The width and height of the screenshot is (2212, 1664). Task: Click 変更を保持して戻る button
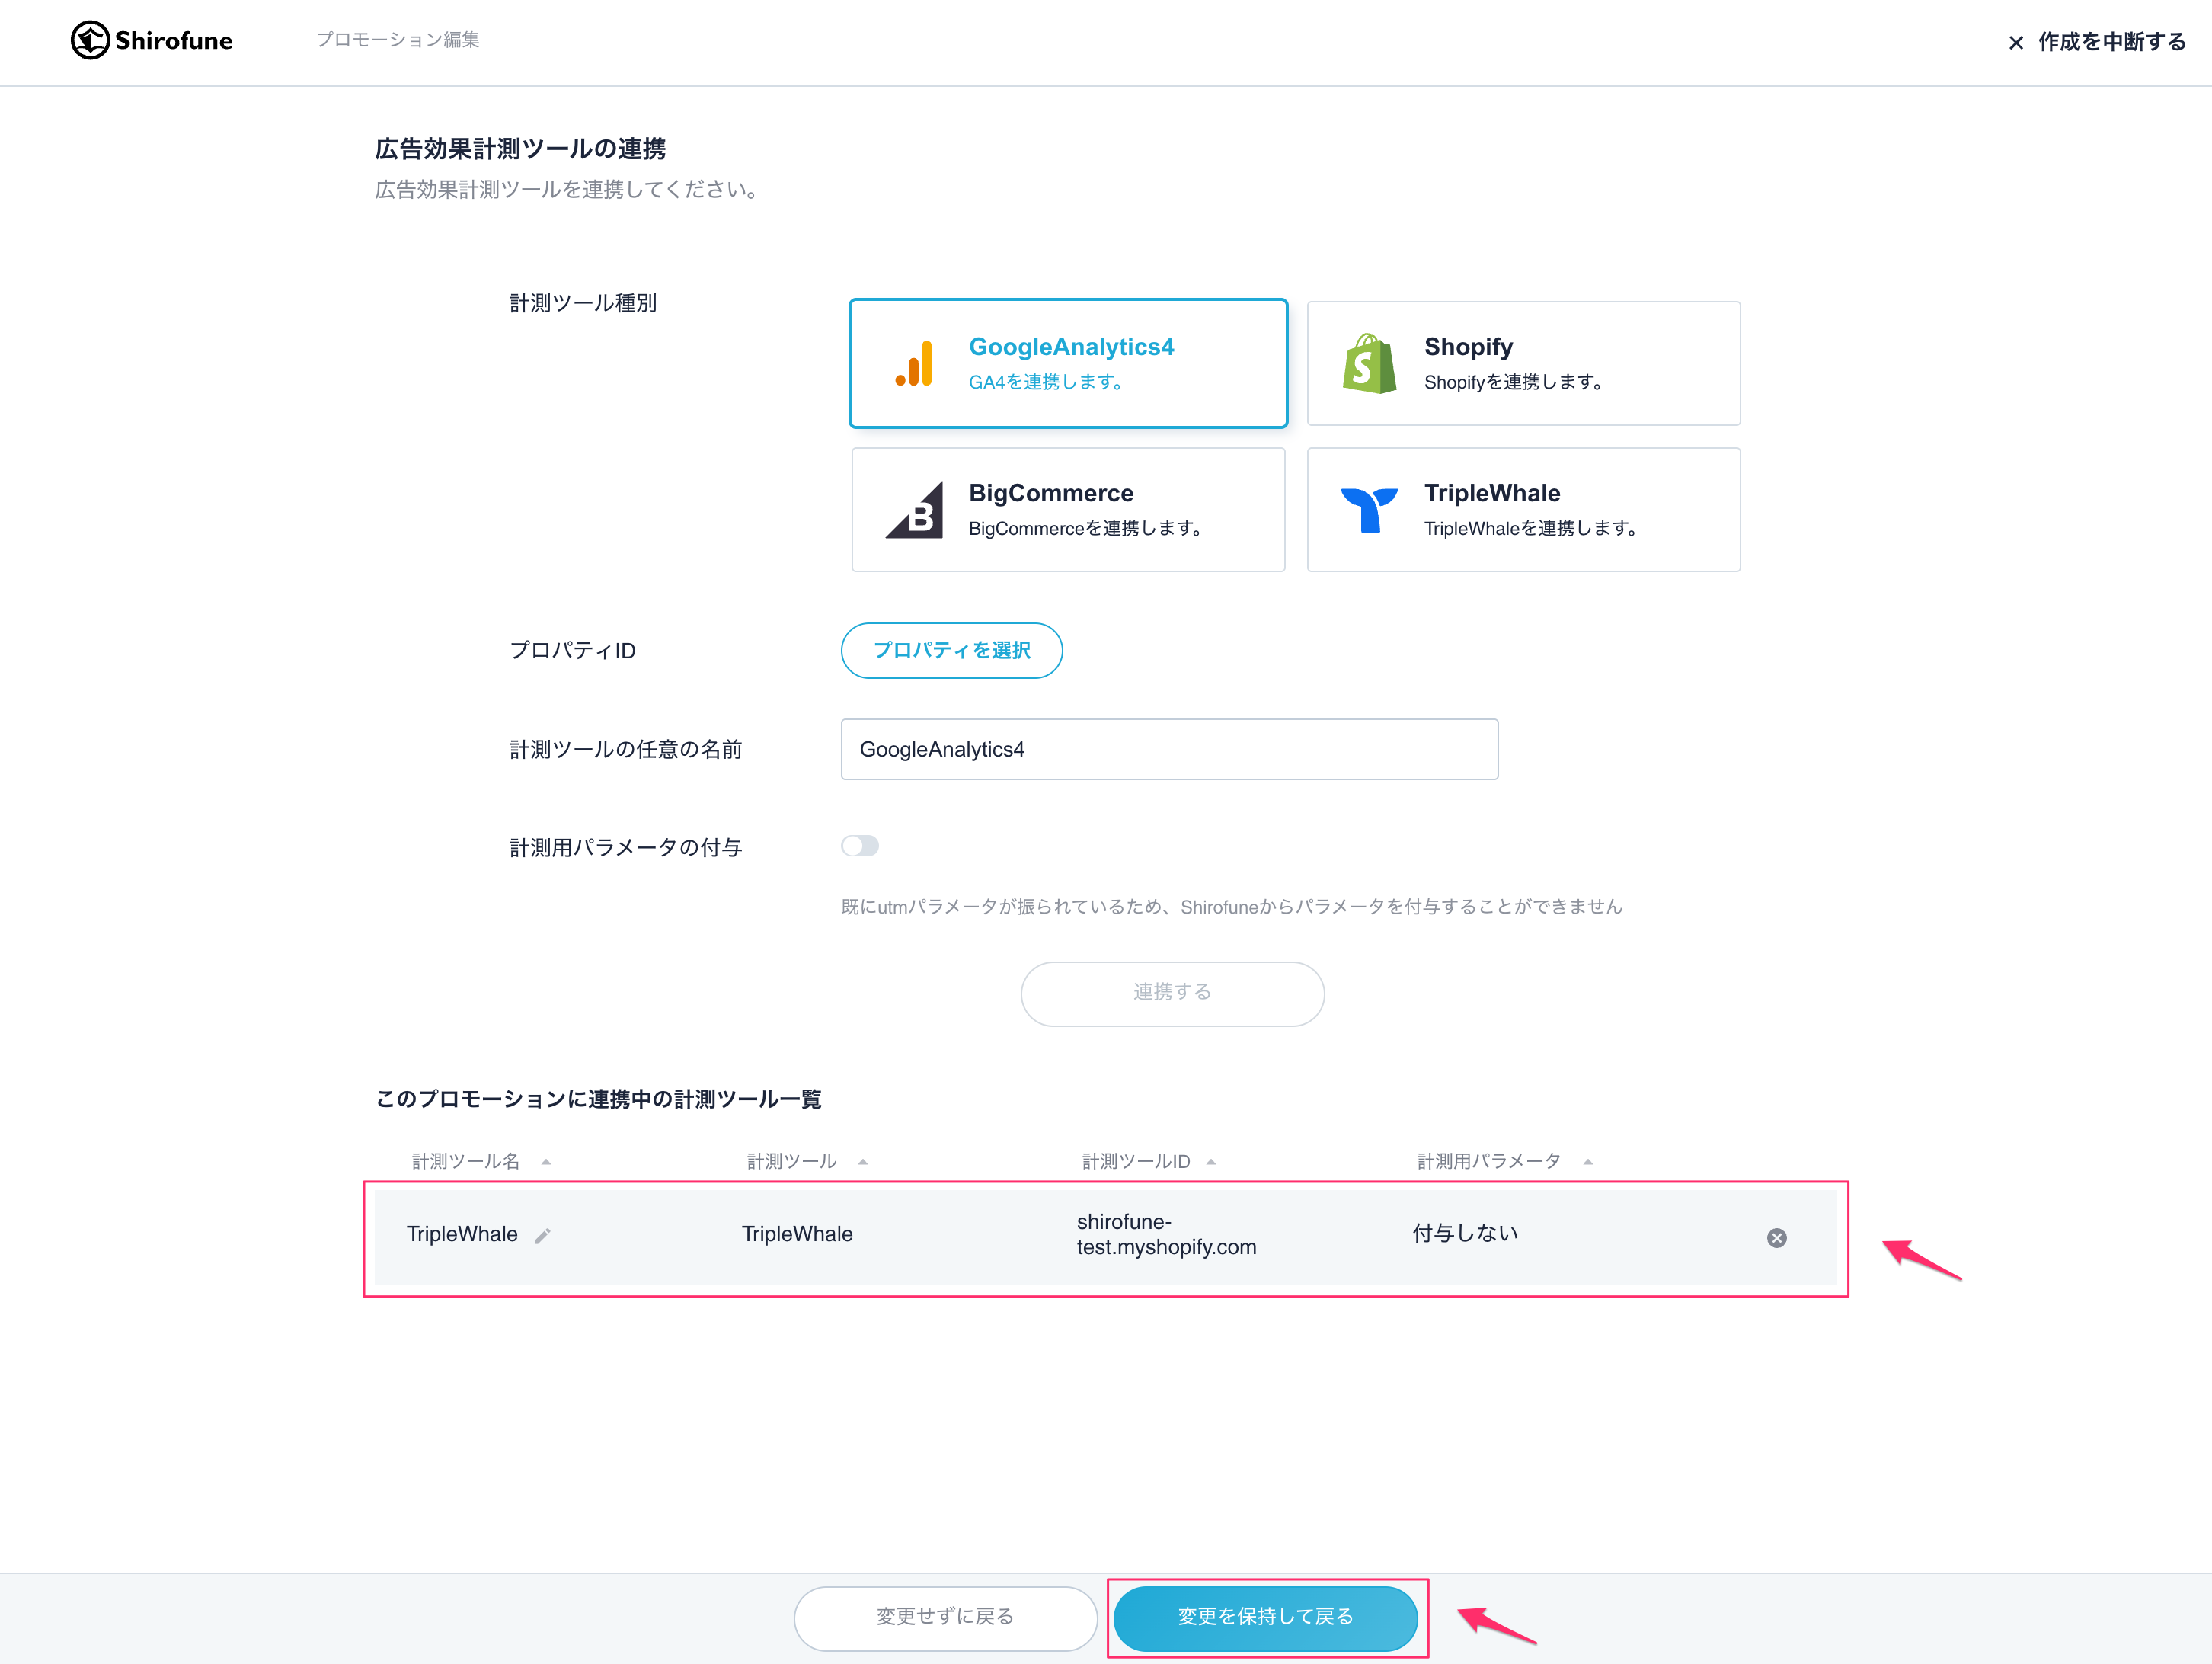coord(1265,1617)
